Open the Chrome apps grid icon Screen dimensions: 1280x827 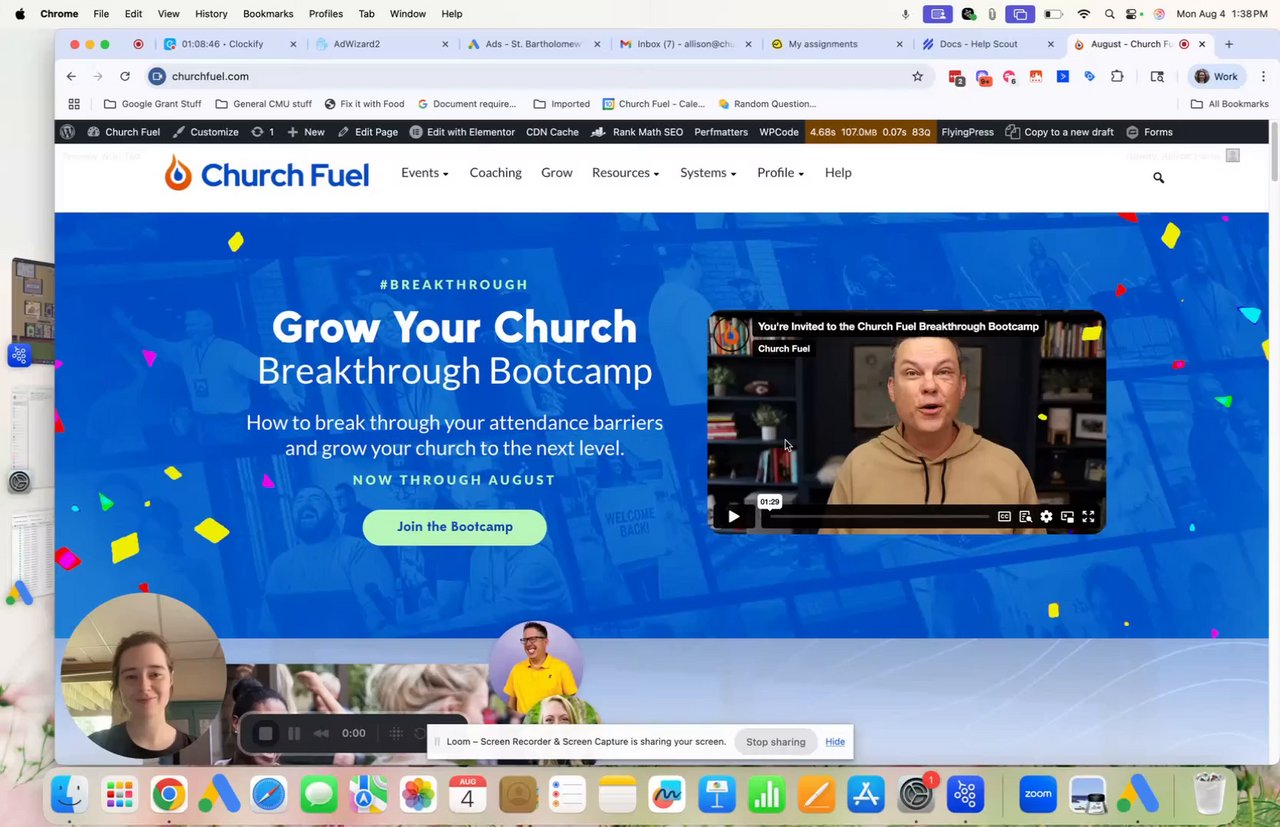74,104
